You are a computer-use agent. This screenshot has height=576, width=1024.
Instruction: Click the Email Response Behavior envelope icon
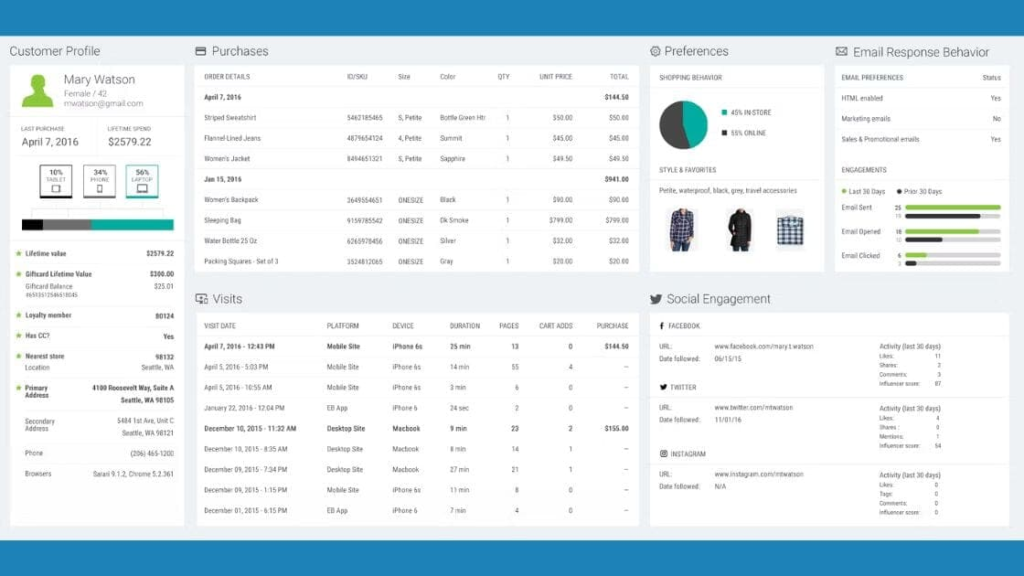pyautogui.click(x=842, y=52)
